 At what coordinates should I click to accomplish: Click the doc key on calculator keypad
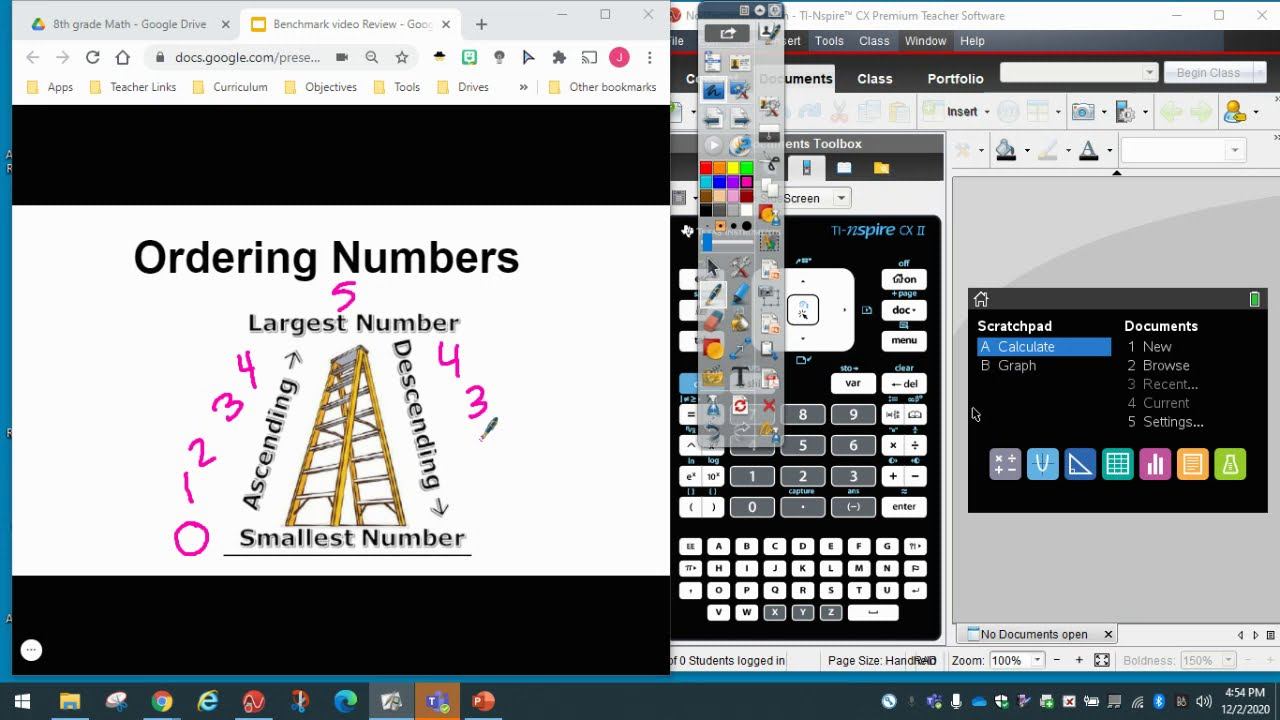pos(904,310)
